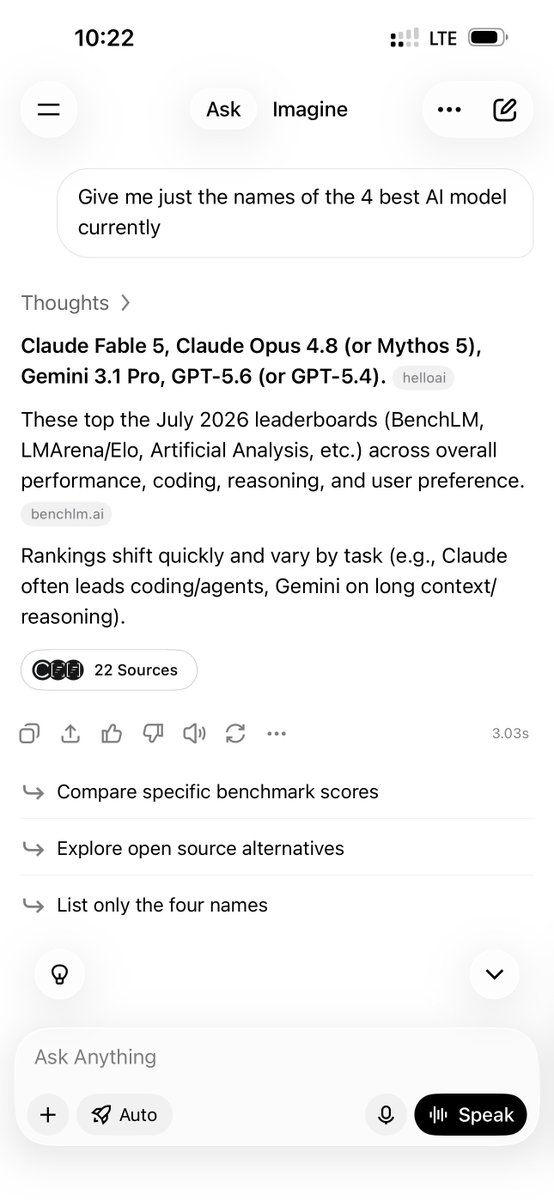Share the response via upload icon
The height and width of the screenshot is (1200, 554).
click(x=71, y=734)
